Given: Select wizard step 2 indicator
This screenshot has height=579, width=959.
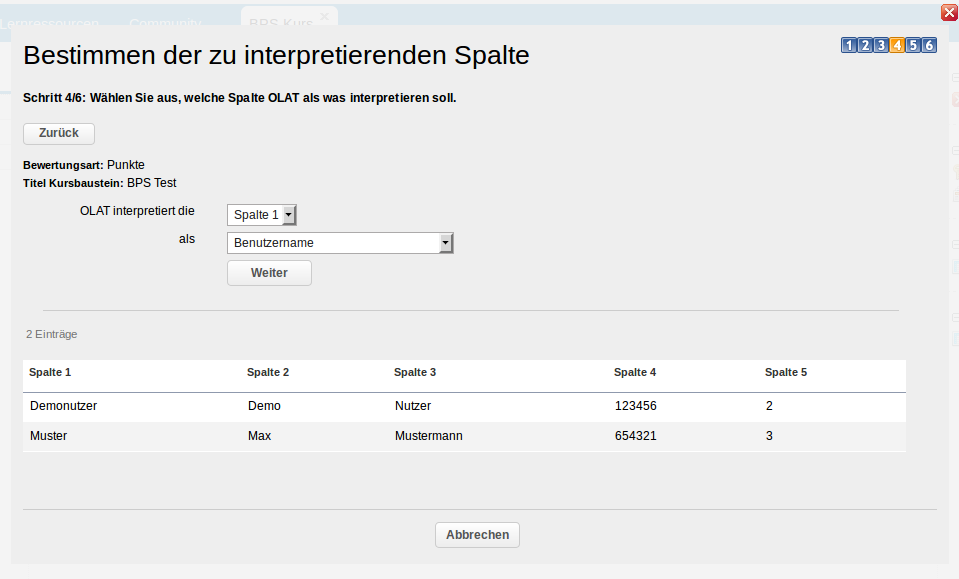Looking at the screenshot, I should (x=864, y=45).
